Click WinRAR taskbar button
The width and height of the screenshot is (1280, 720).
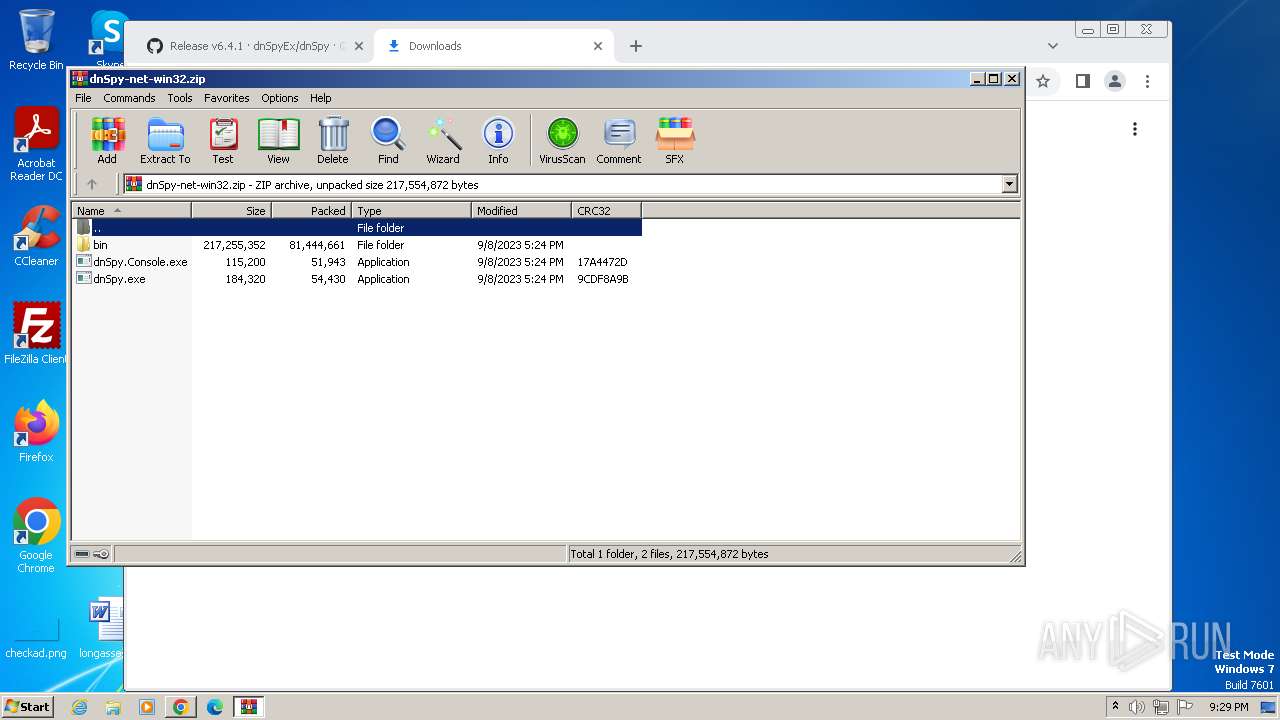(248, 707)
